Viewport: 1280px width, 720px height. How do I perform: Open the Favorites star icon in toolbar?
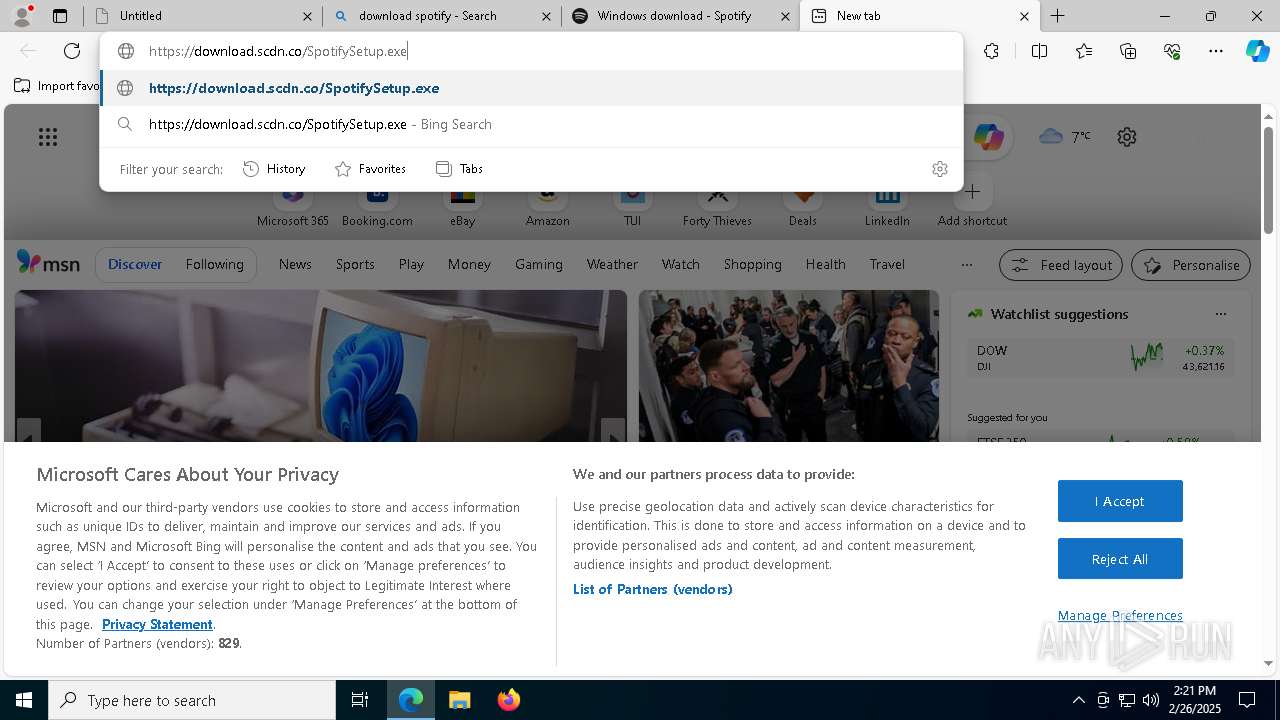click(x=1084, y=51)
